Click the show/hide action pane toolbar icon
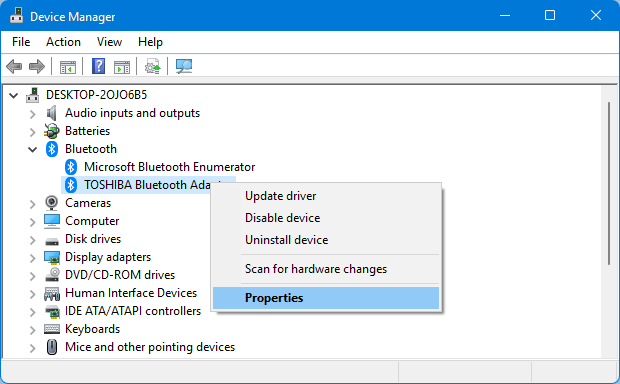This screenshot has height=384, width=620. tap(122, 66)
